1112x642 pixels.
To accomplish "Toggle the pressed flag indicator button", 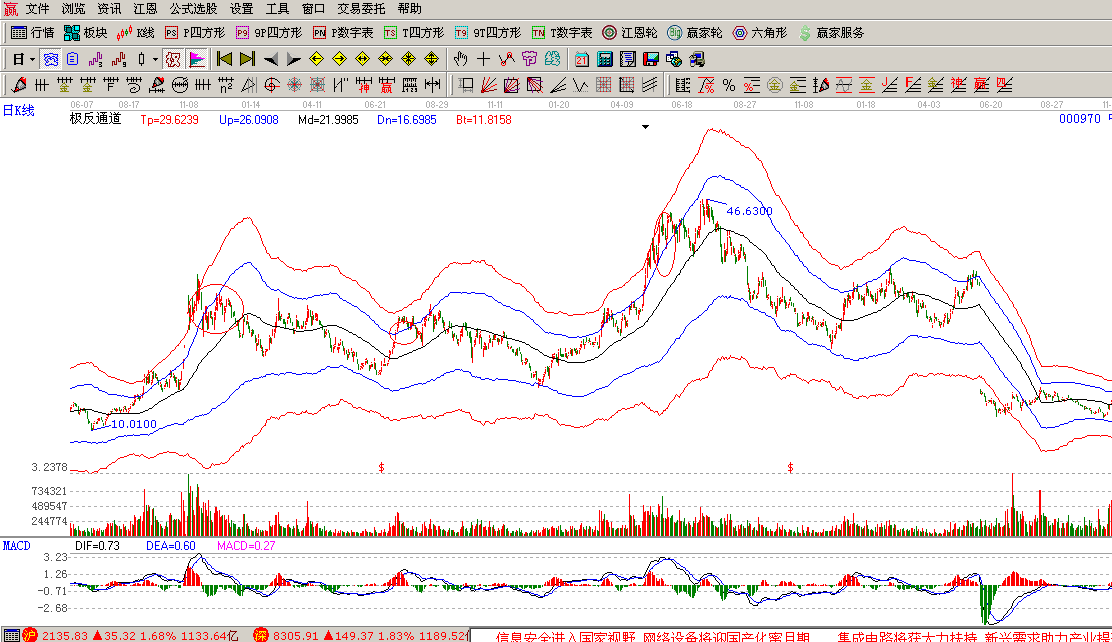I will click(197, 59).
